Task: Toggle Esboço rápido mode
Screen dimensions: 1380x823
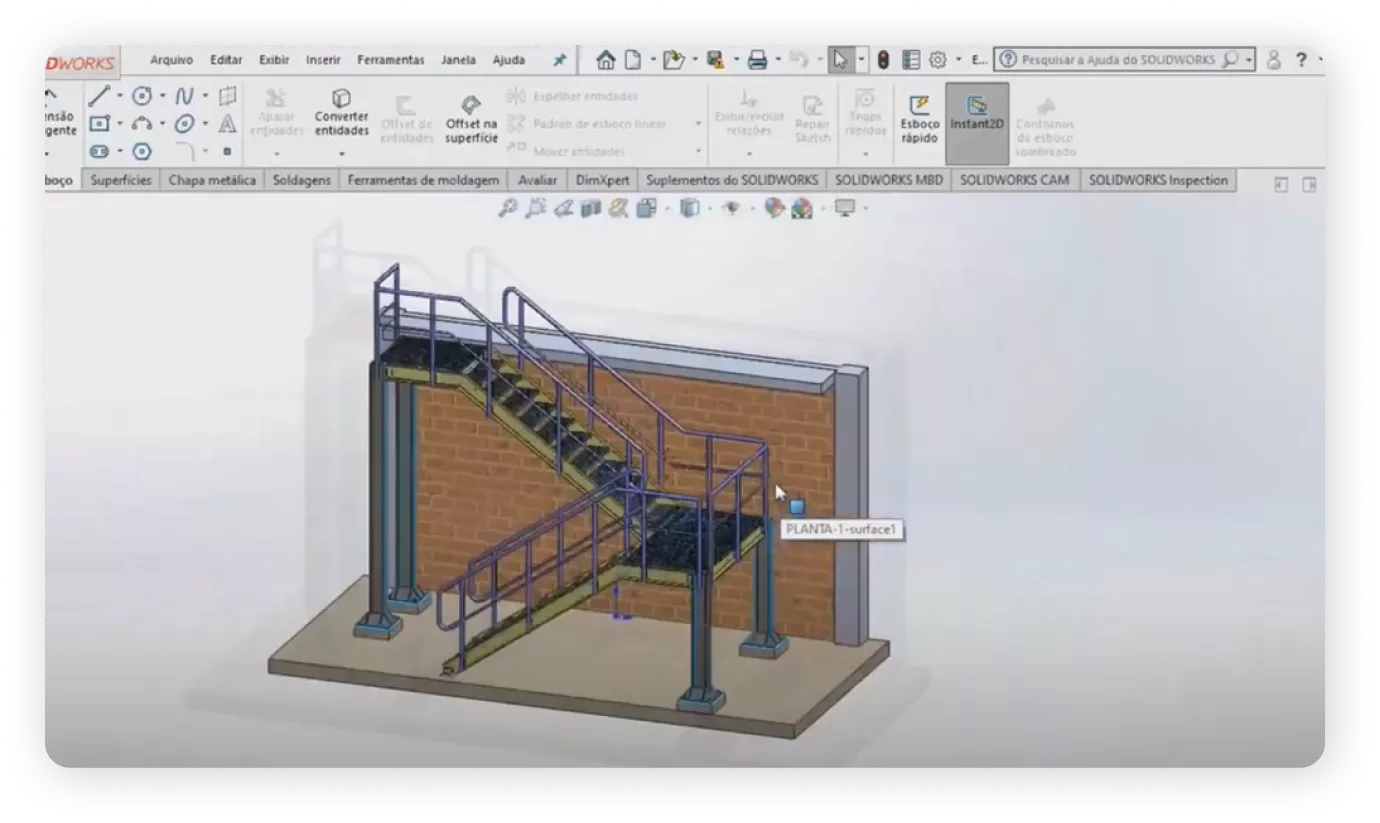Action: (x=919, y=119)
